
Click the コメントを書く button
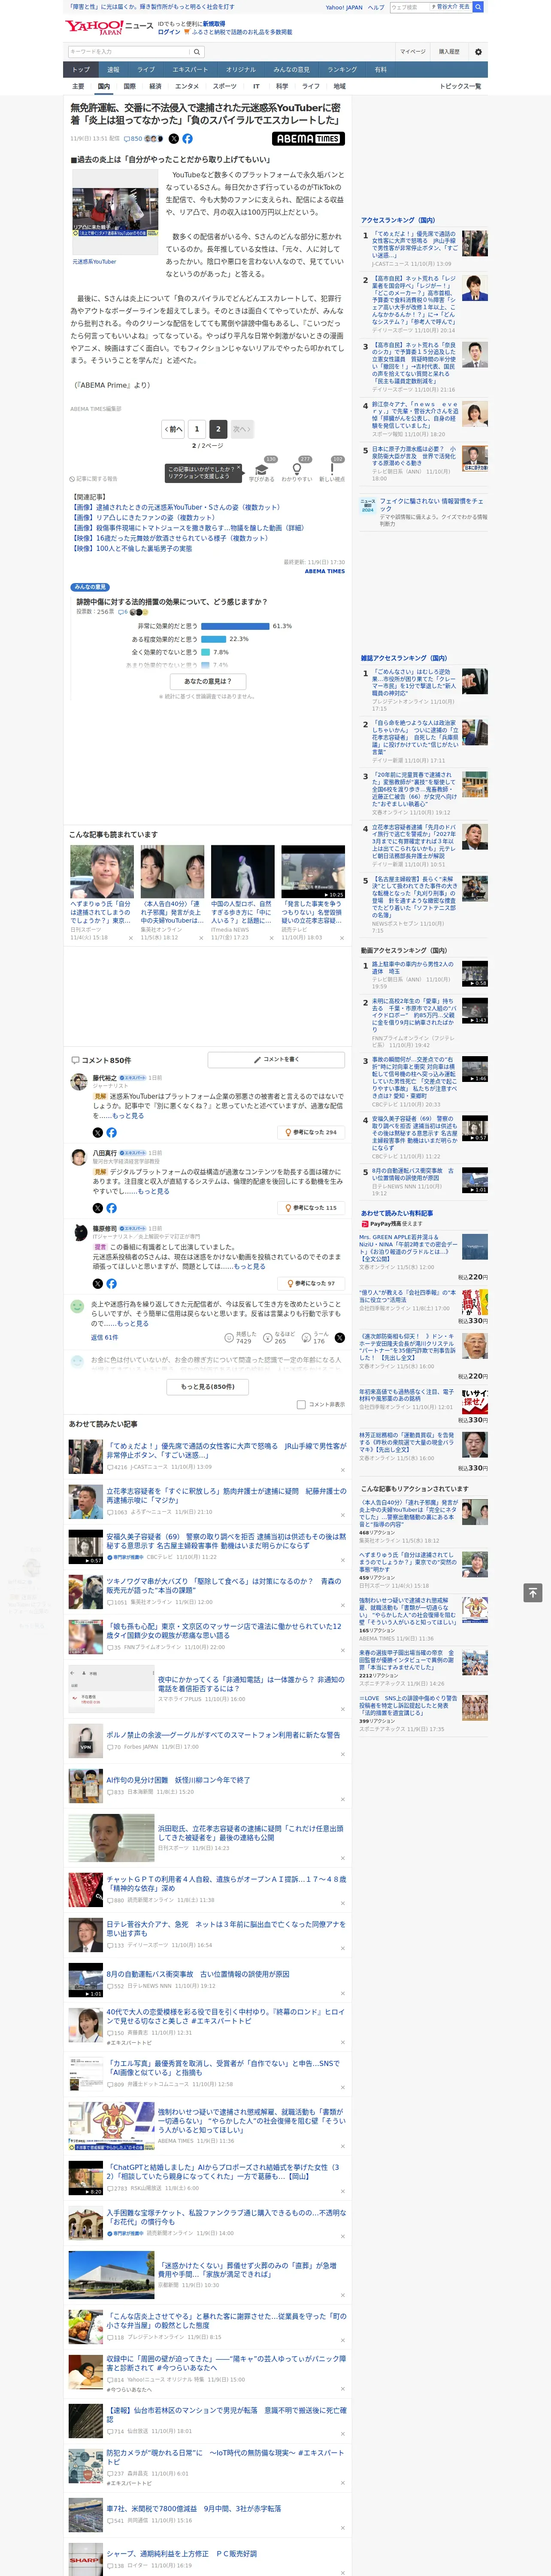tap(277, 1059)
